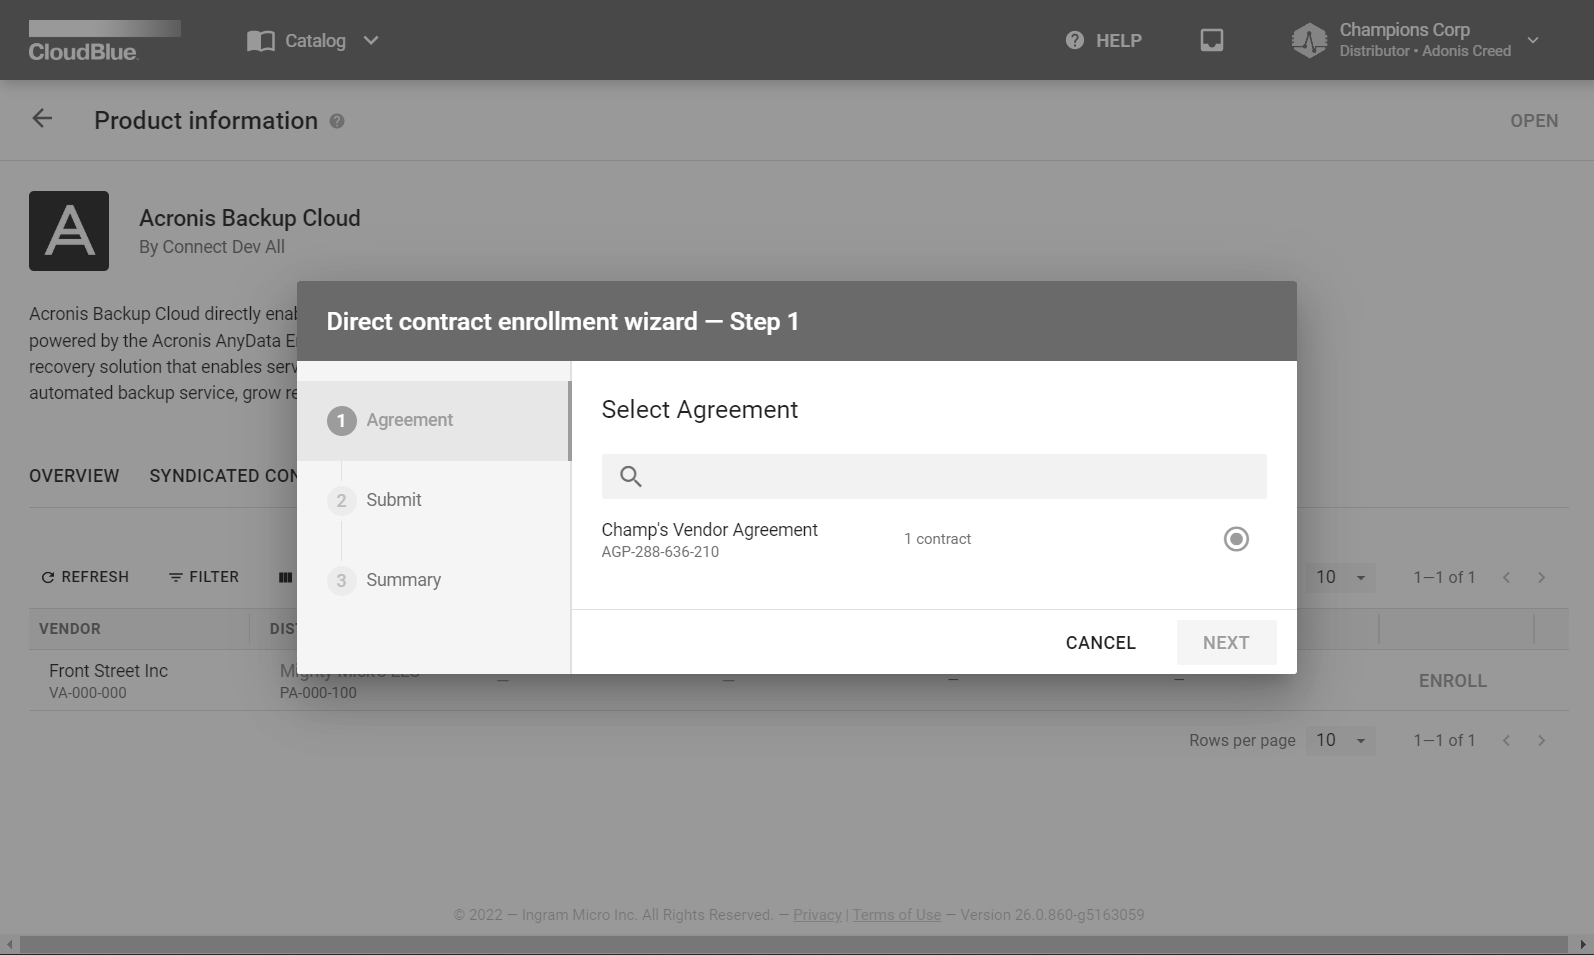1594x955 pixels.
Task: Click the Acronis Backup Cloud logo thumbnail
Action: tap(69, 231)
